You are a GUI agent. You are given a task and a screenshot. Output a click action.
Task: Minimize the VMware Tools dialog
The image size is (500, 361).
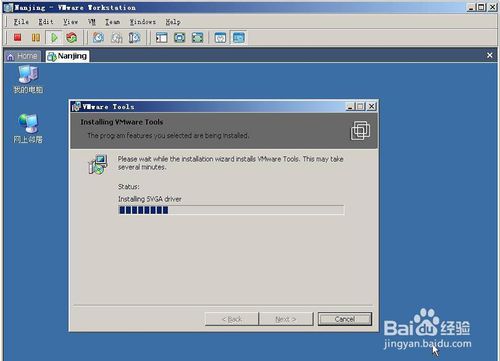(350, 107)
